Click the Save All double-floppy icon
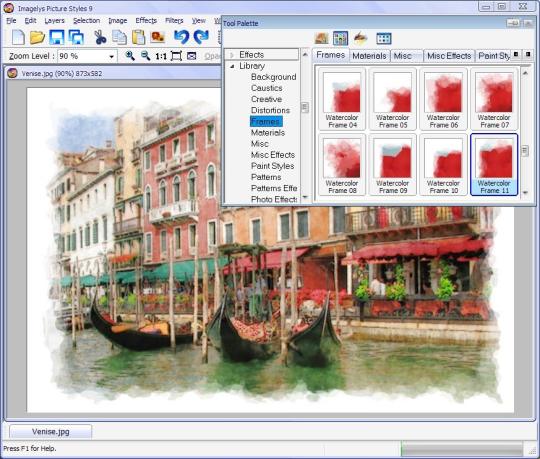Image resolution: width=540 pixels, height=459 pixels. (76, 37)
